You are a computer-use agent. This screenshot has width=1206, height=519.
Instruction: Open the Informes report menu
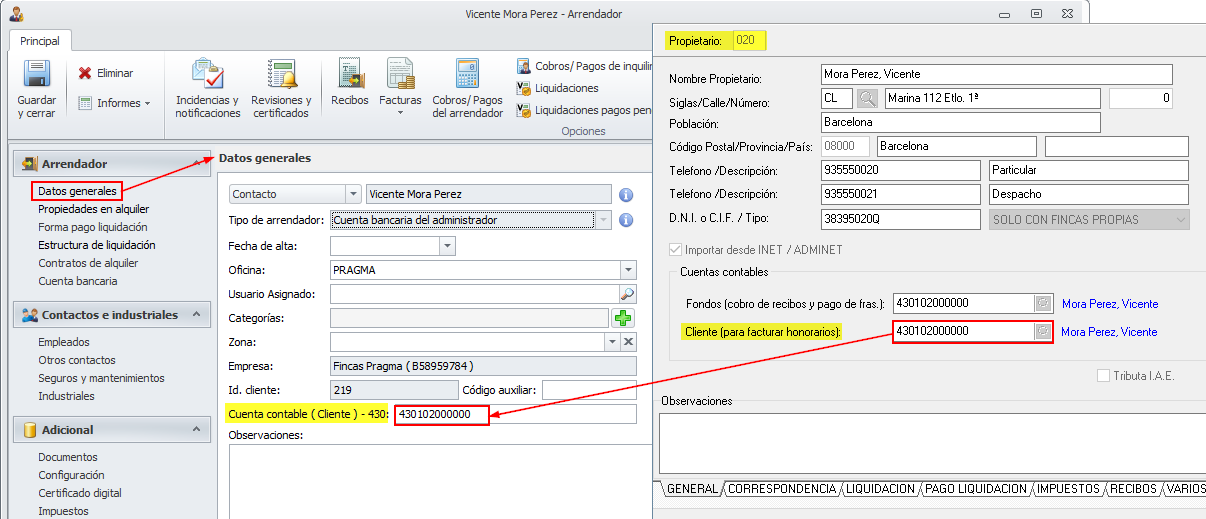click(x=114, y=103)
